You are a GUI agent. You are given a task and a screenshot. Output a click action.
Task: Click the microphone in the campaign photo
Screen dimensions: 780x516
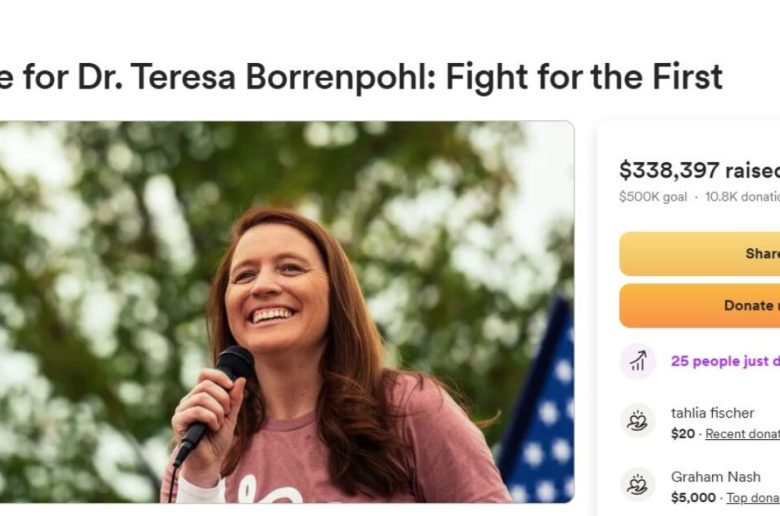click(x=218, y=392)
